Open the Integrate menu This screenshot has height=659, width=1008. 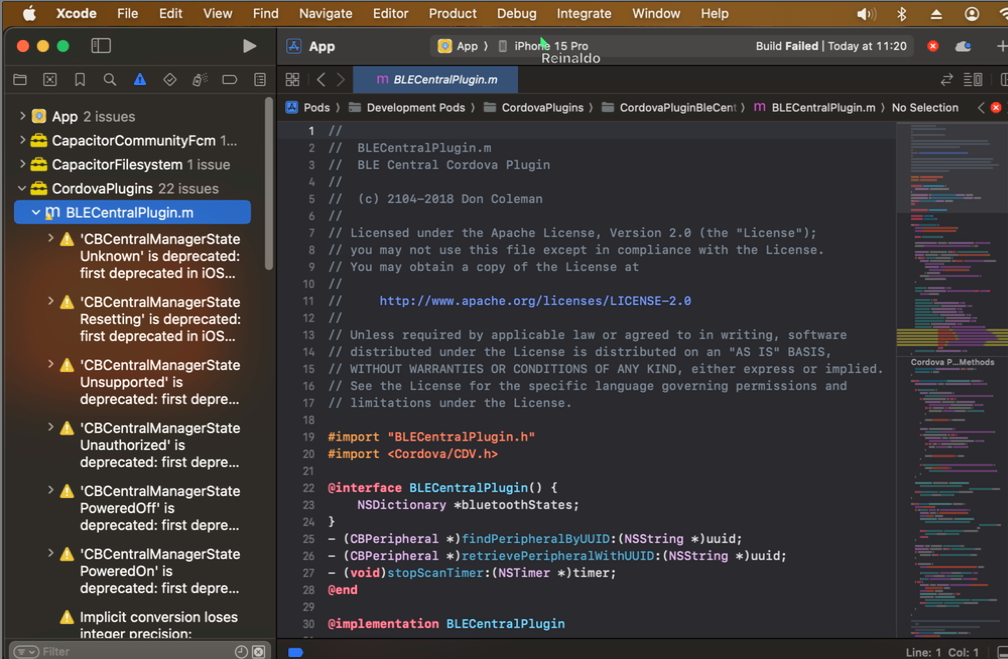tap(584, 13)
